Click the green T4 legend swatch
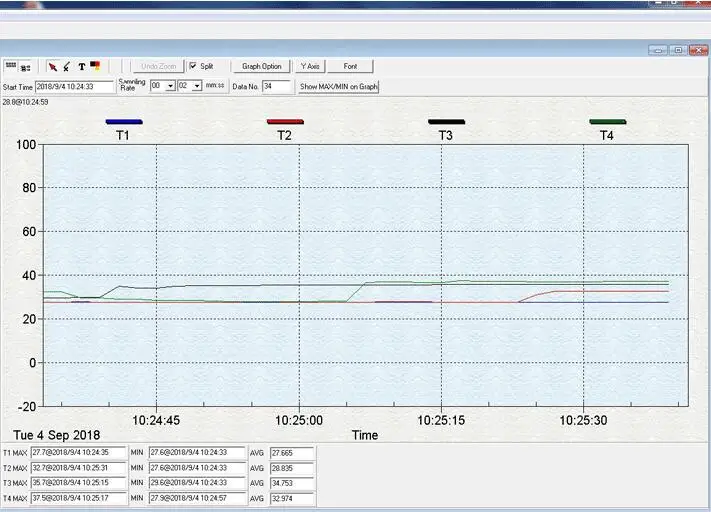The image size is (711, 512). tap(608, 122)
